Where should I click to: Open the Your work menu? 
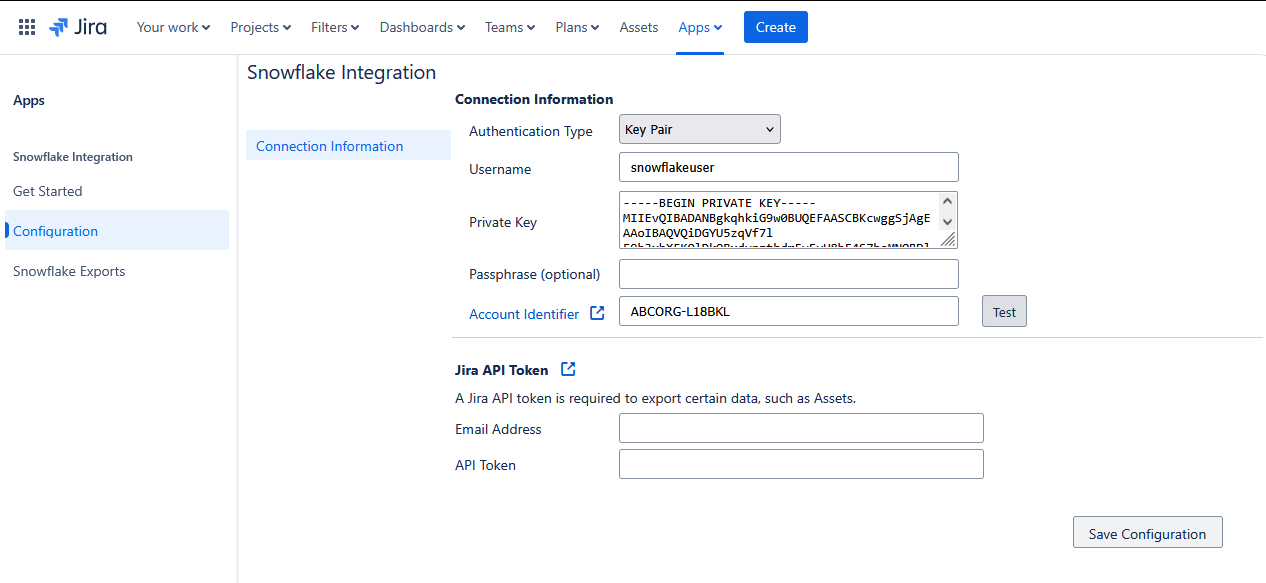pyautogui.click(x=173, y=27)
